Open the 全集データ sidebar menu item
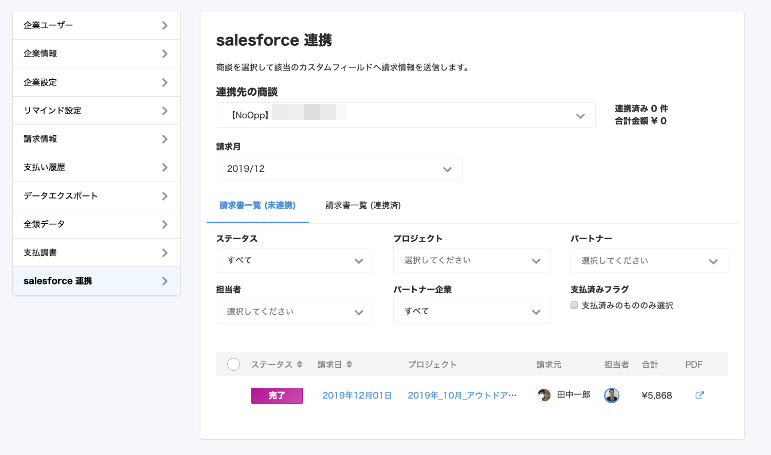771x455 pixels. tap(96, 224)
